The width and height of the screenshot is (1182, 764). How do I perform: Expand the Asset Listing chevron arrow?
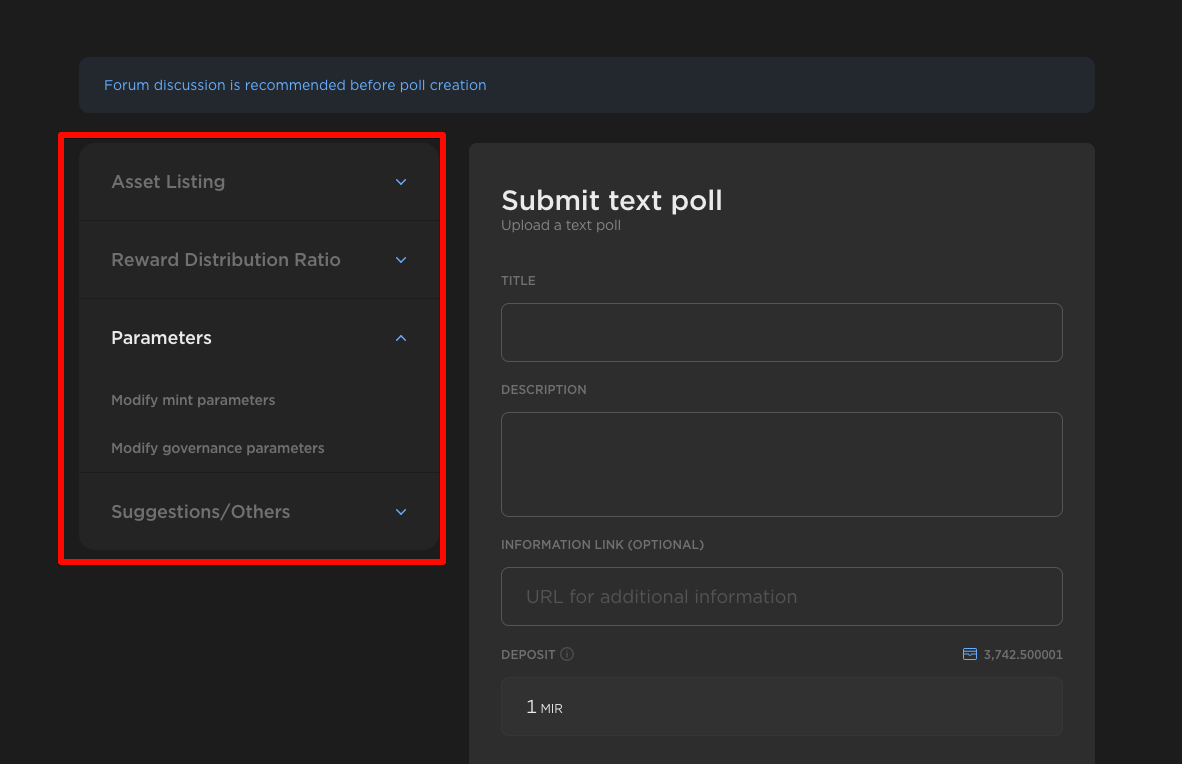(401, 182)
